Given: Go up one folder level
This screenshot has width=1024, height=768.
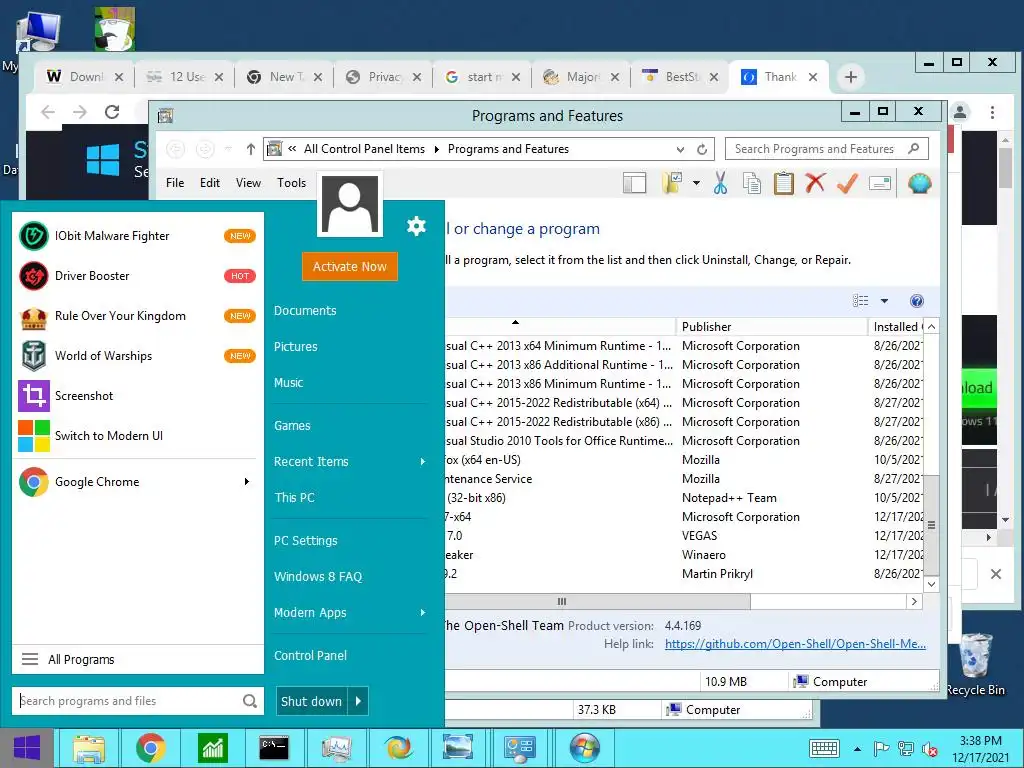Looking at the screenshot, I should 251,150.
